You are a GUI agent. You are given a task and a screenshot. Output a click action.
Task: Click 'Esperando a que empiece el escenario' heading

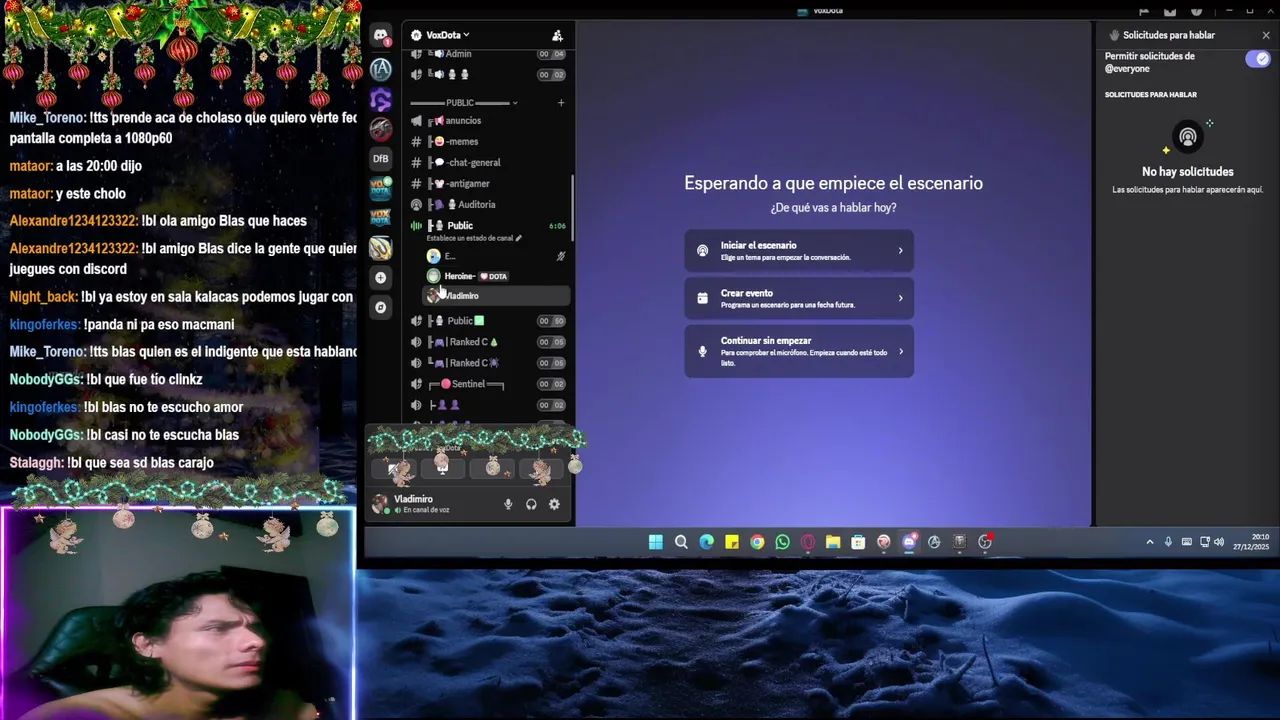833,183
